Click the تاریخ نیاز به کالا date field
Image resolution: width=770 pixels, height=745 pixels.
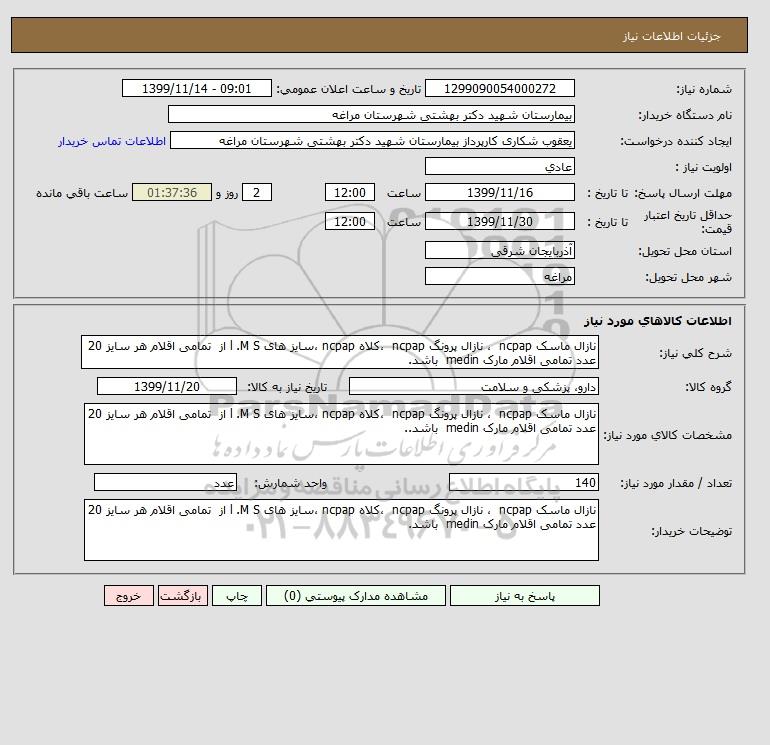click(x=167, y=387)
